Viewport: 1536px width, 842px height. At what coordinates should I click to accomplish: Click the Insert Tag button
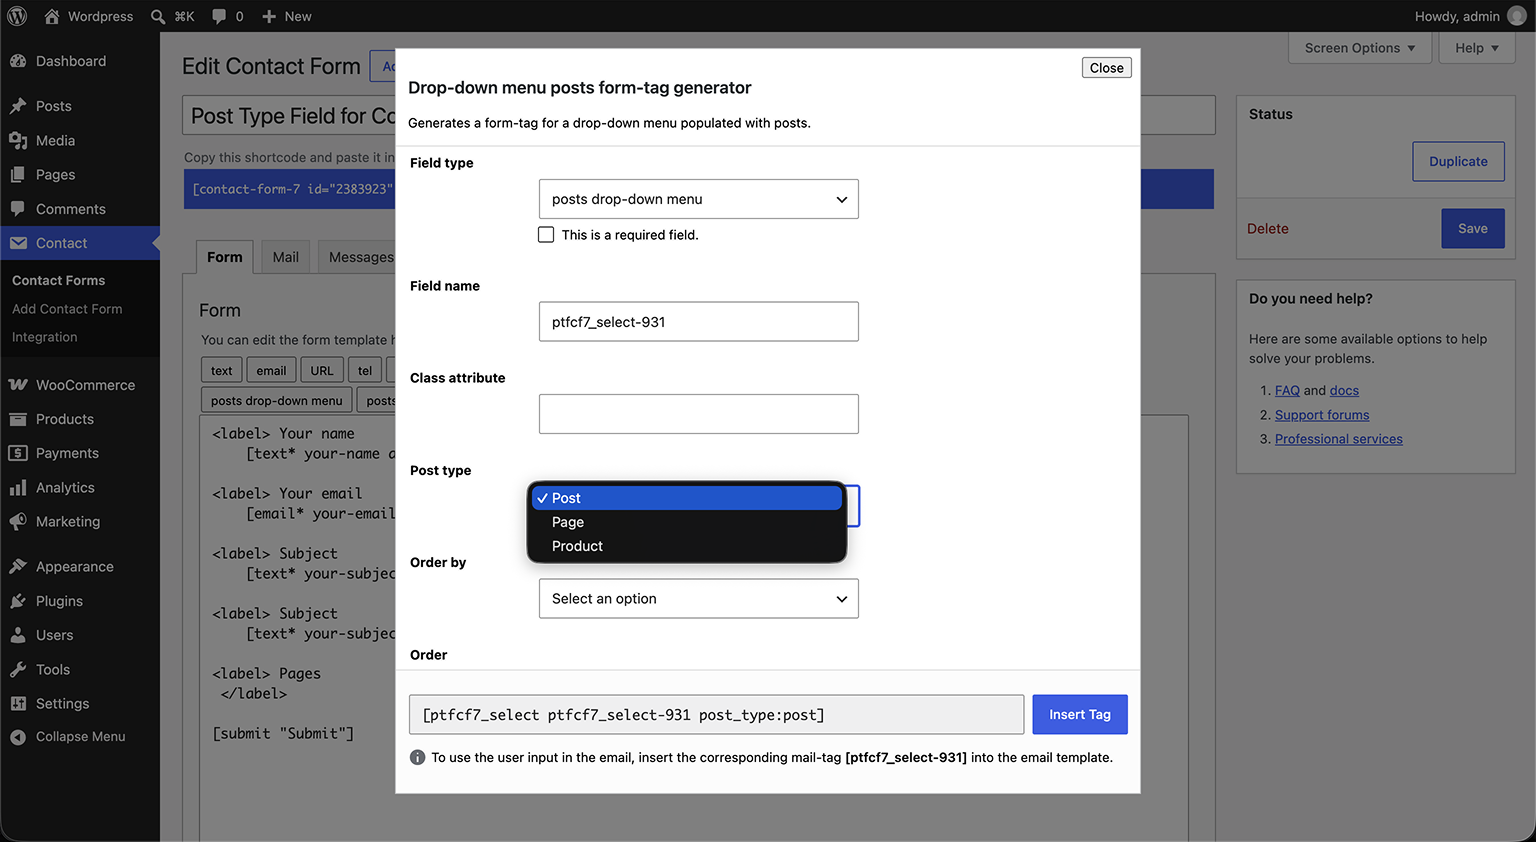(1080, 715)
